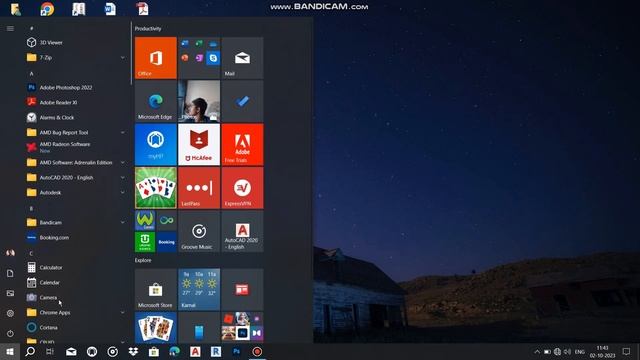Viewport: 640px width, 360px height.
Task: Click the ENG language indicator
Action: click(x=580, y=352)
